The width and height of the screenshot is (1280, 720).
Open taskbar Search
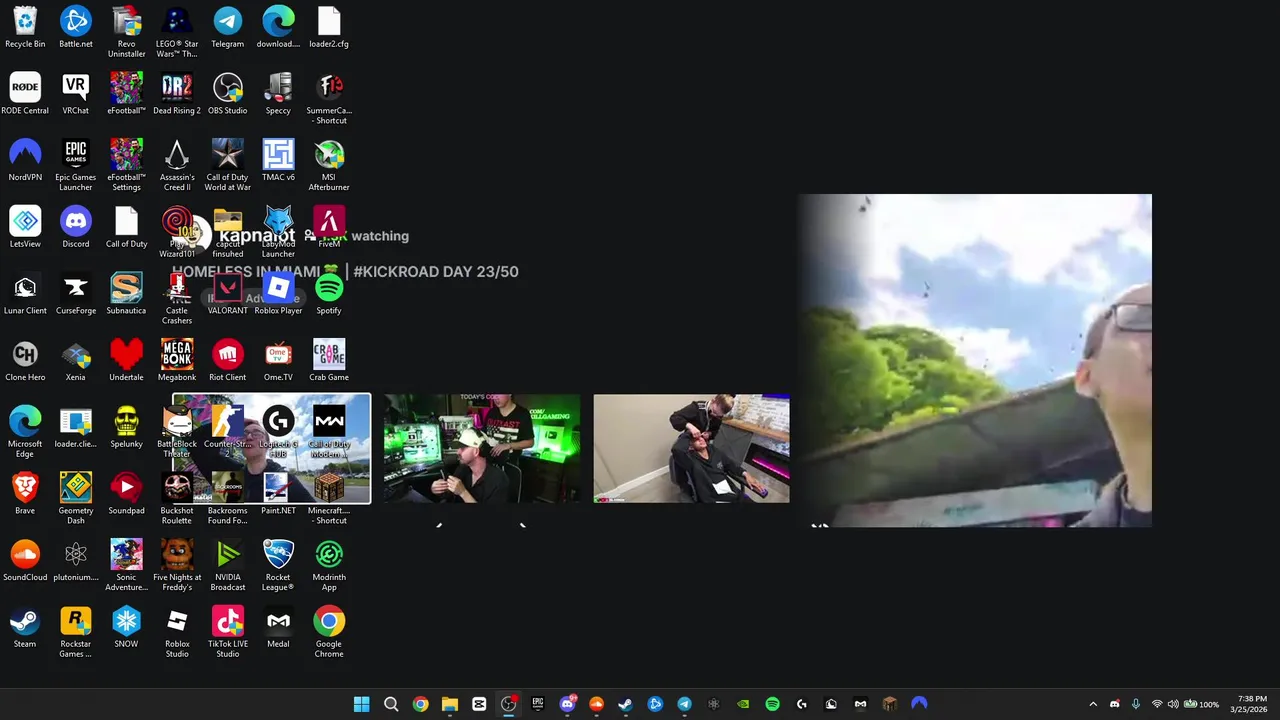tap(391, 704)
